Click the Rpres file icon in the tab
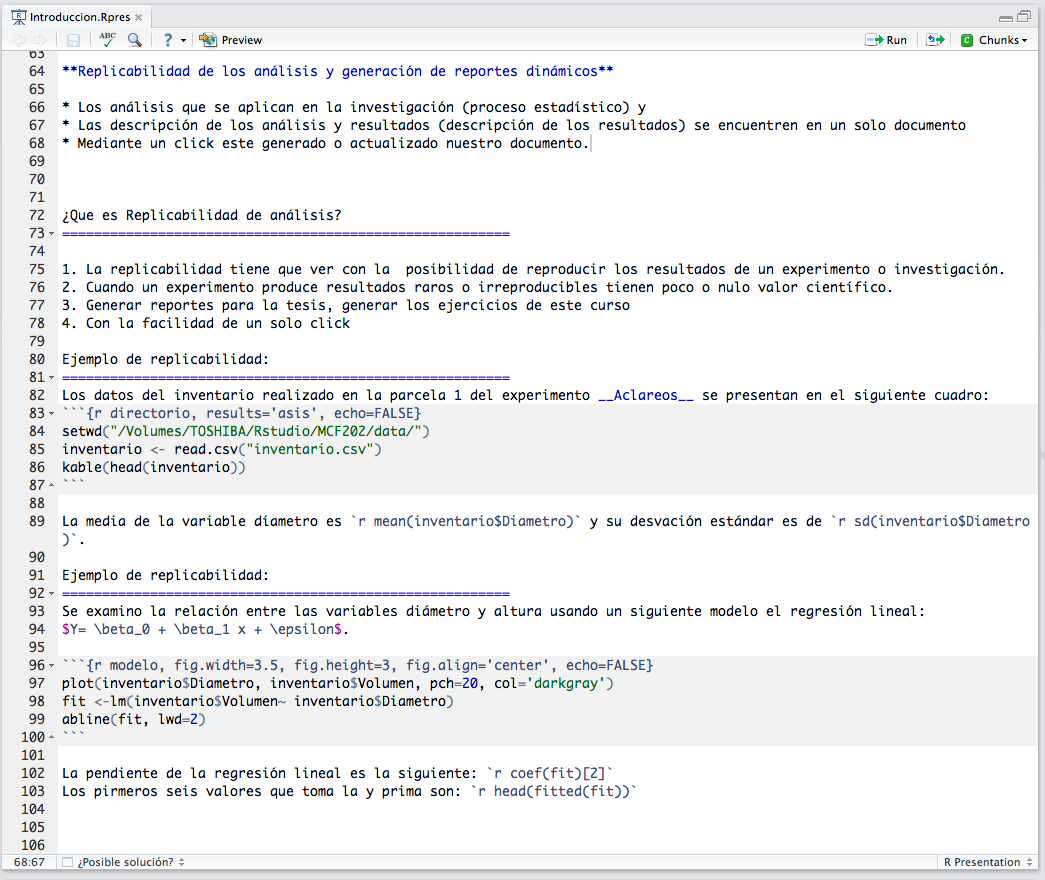Screen dimensions: 1045x880 [x=19, y=17]
